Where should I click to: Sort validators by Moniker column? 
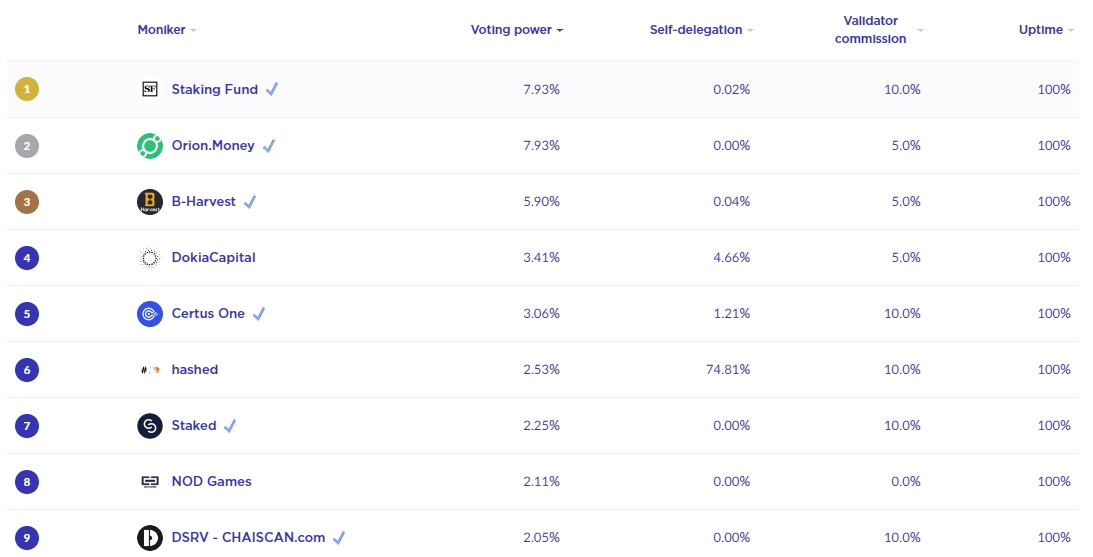tap(162, 30)
